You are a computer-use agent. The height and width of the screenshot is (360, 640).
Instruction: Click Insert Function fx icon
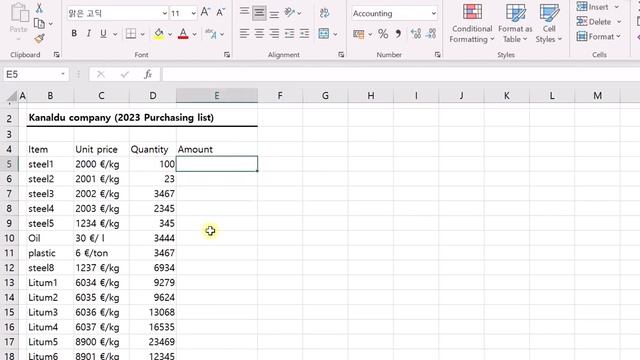click(x=148, y=74)
